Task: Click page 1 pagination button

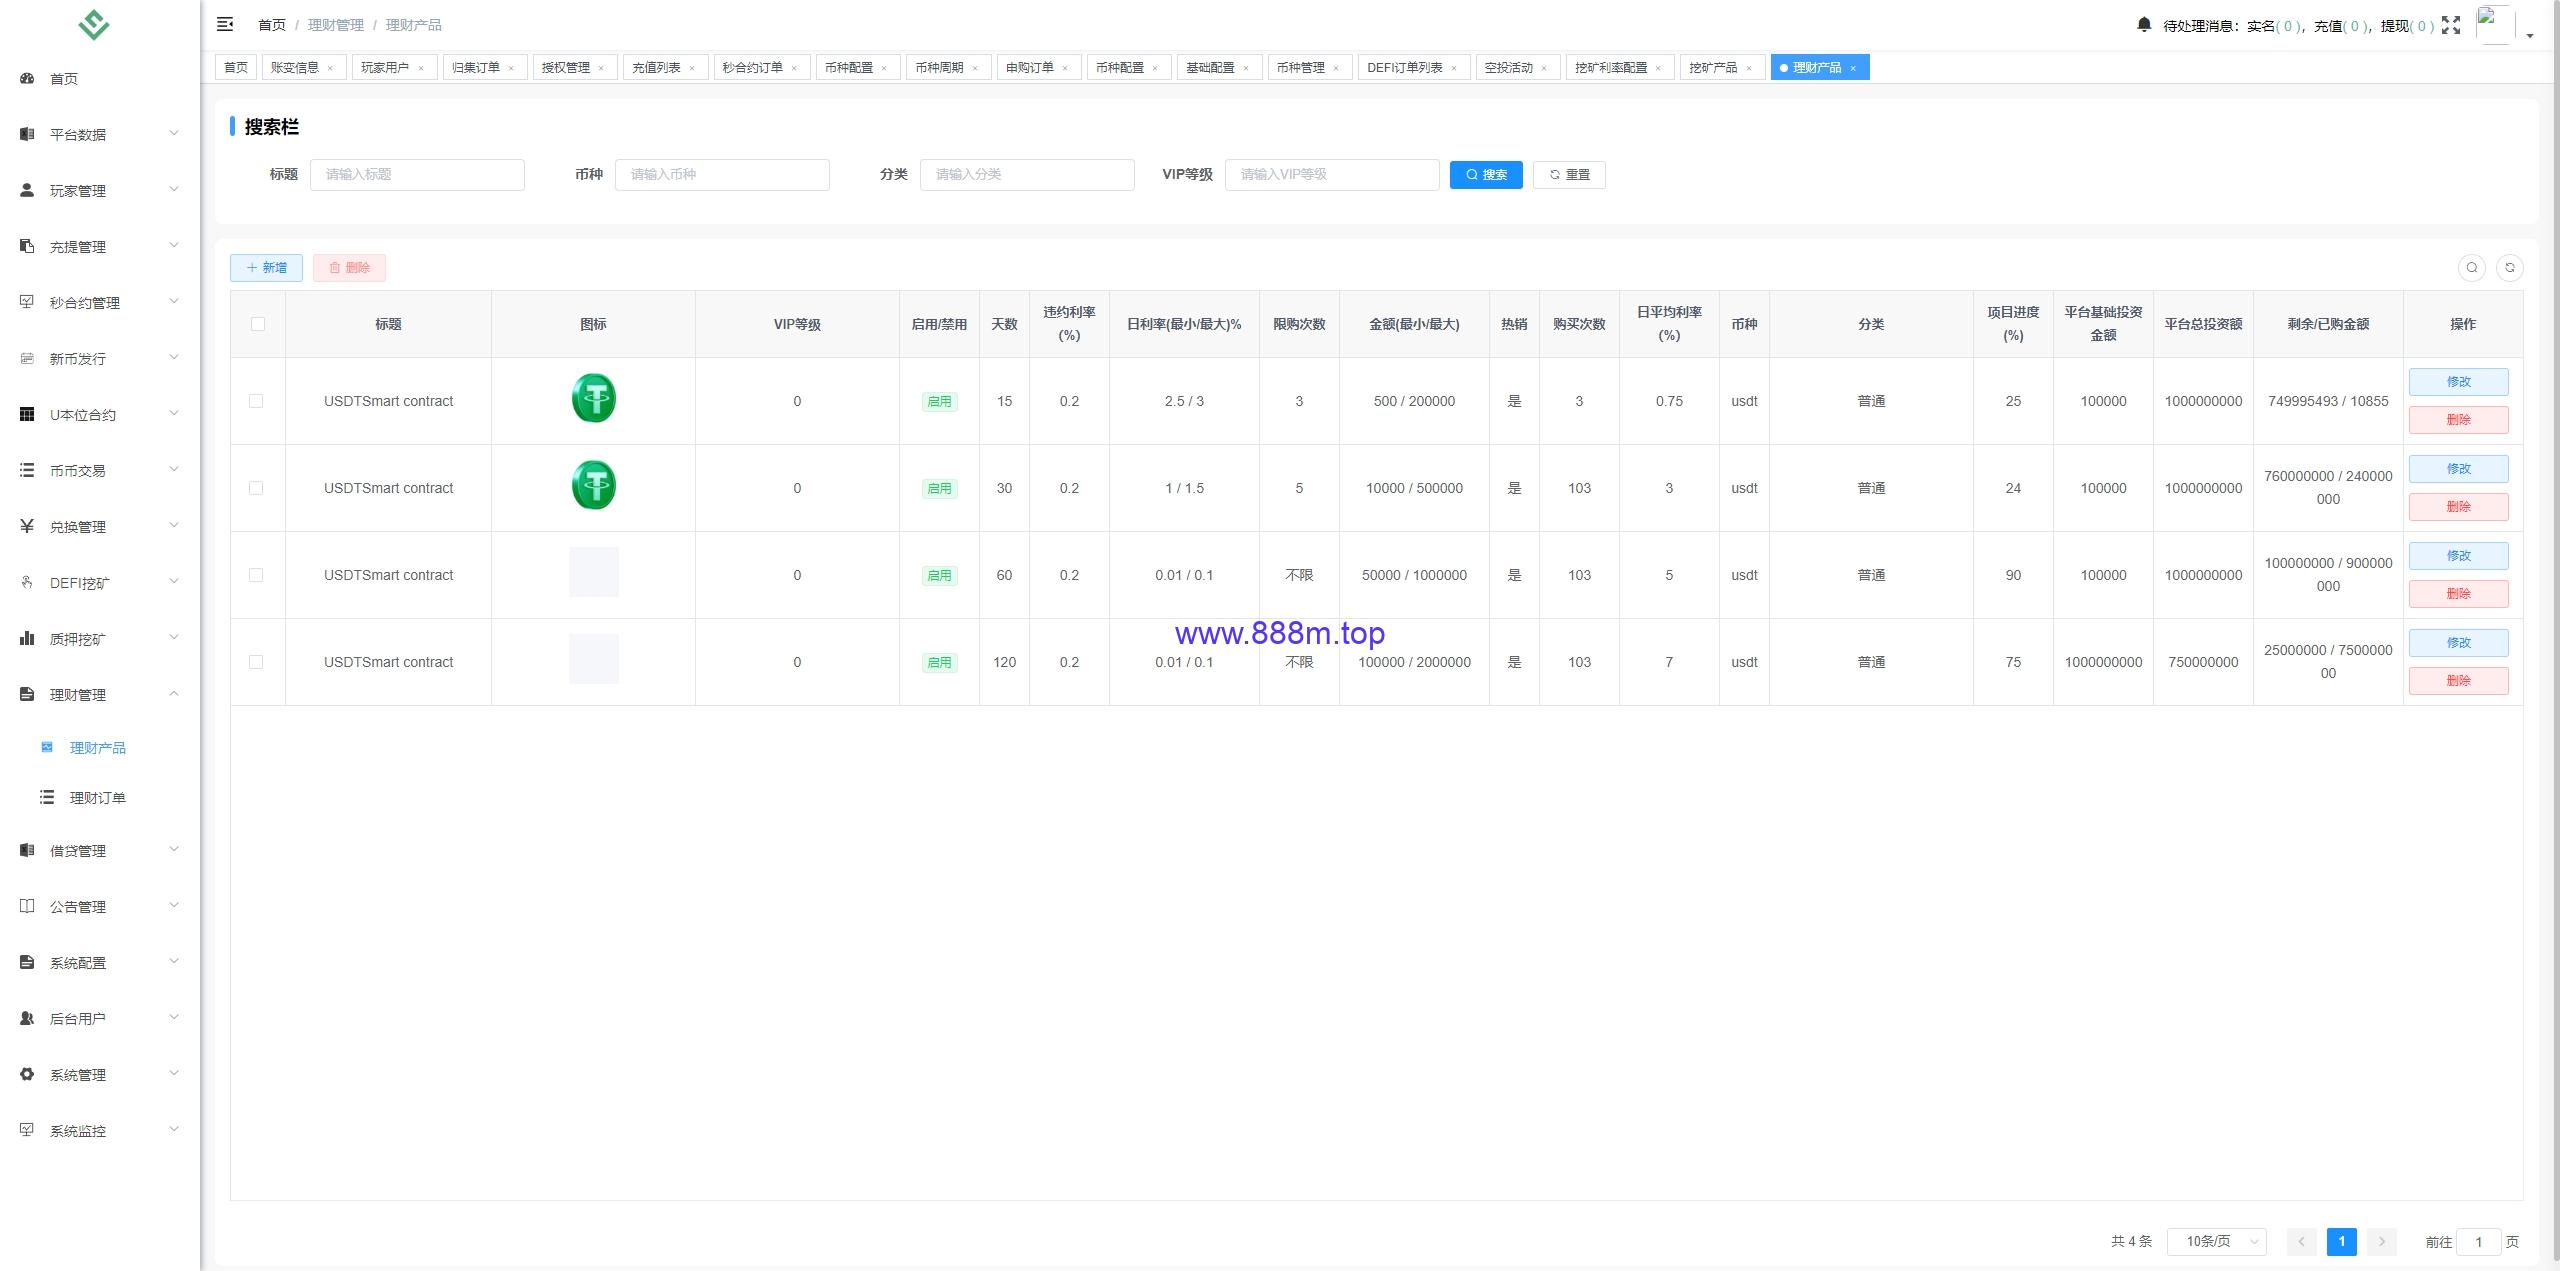Action: 2341,1241
